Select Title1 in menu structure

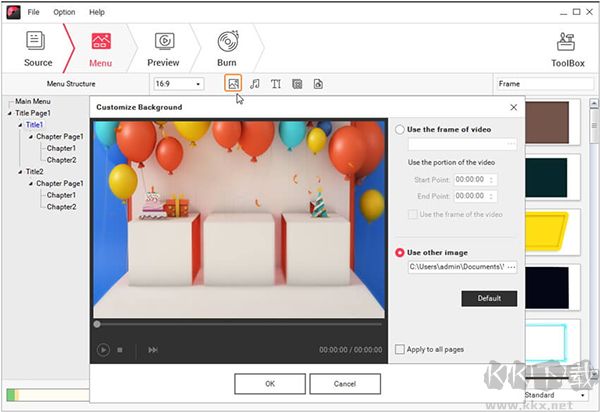(34, 125)
